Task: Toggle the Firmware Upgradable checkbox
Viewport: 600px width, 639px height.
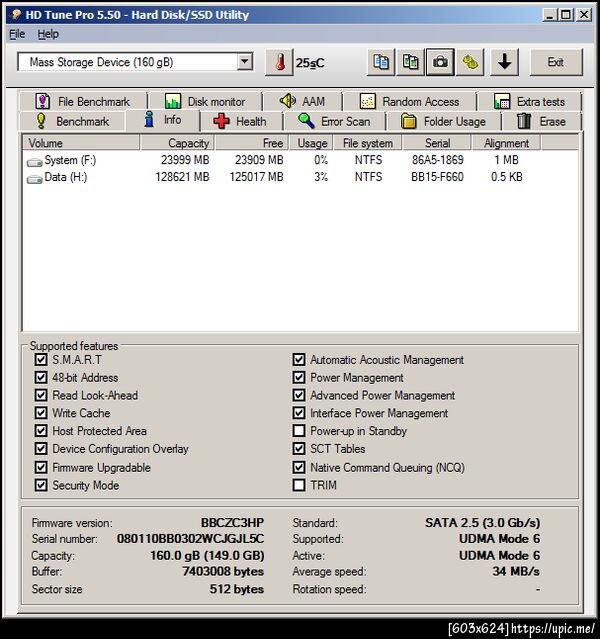Action: (x=41, y=467)
